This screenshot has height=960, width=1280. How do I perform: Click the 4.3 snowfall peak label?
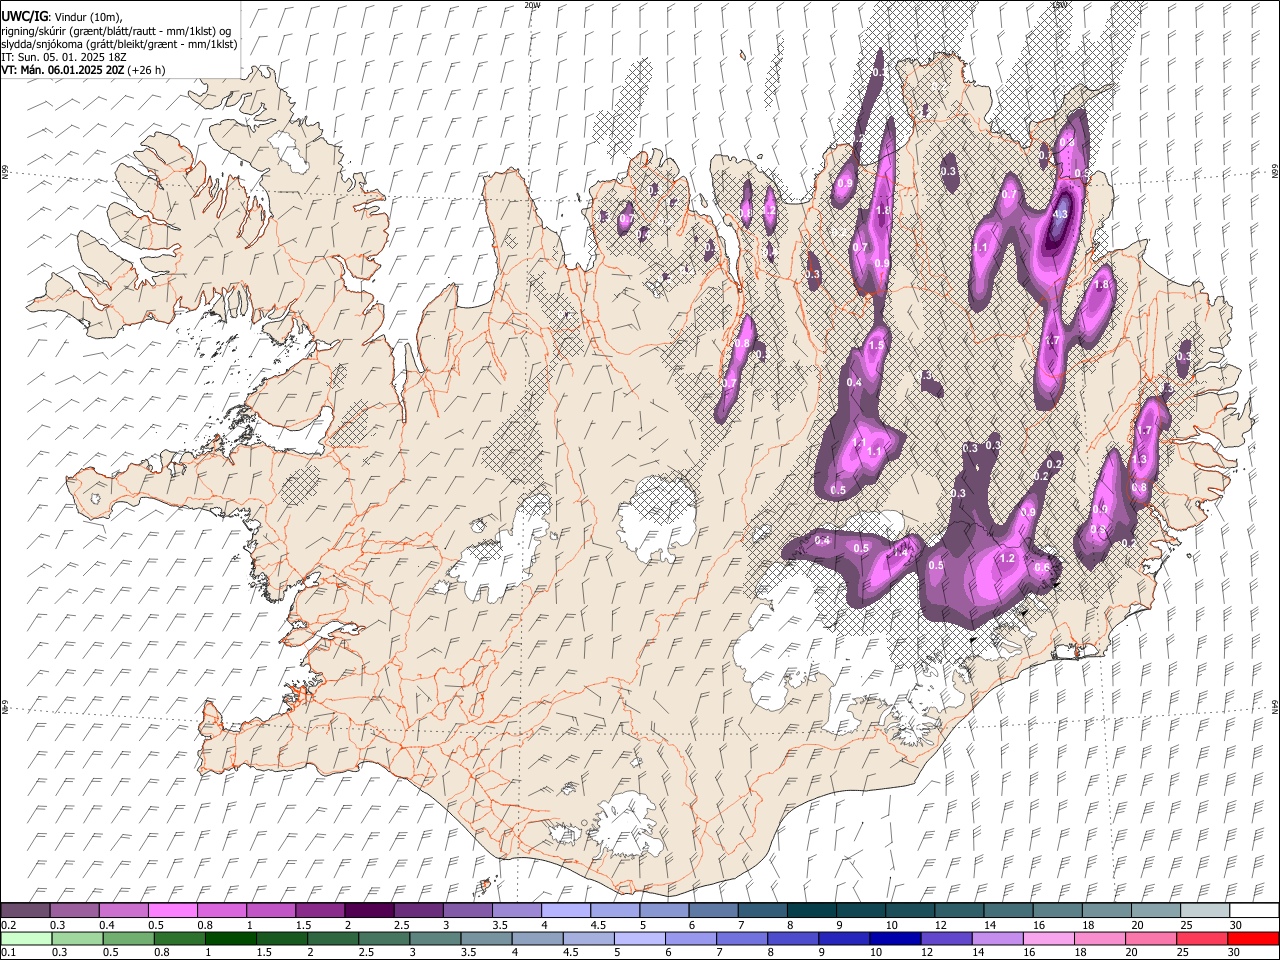(1060, 214)
